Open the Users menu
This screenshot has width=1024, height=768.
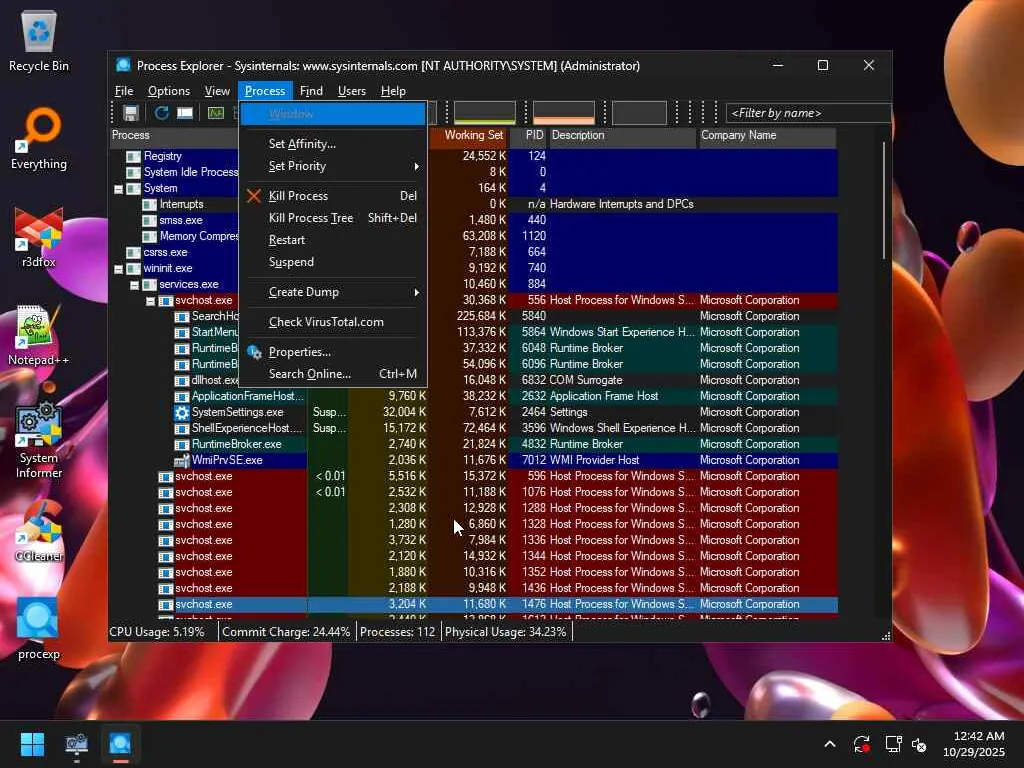351,91
